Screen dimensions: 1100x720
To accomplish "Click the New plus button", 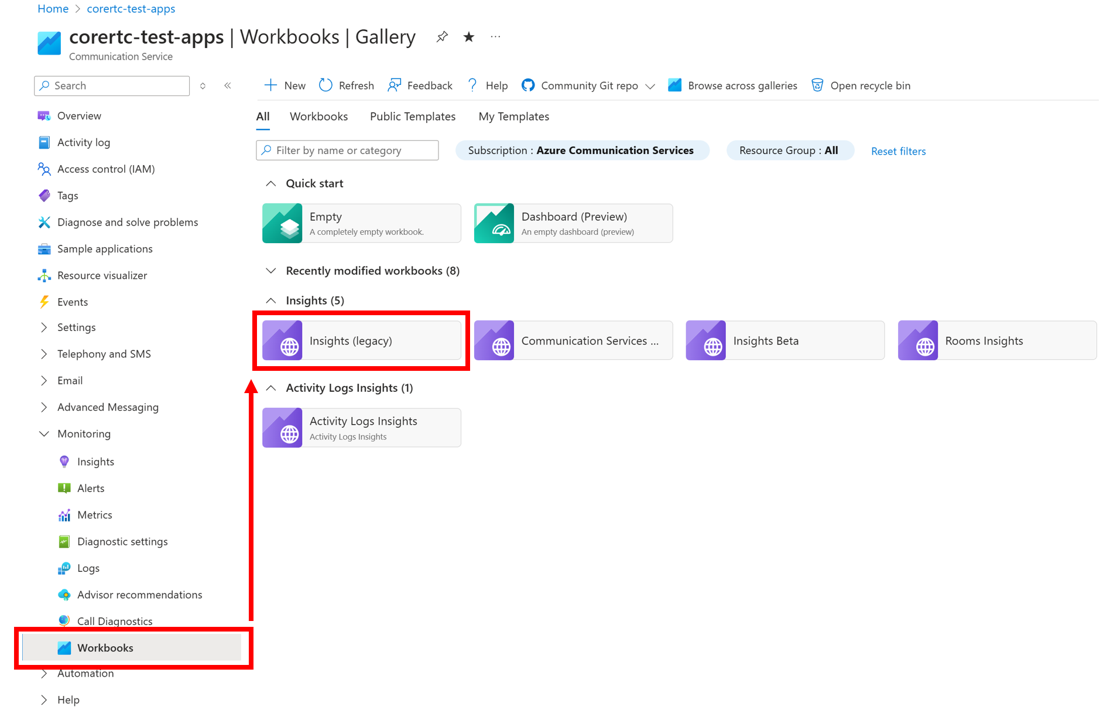I will coord(285,86).
